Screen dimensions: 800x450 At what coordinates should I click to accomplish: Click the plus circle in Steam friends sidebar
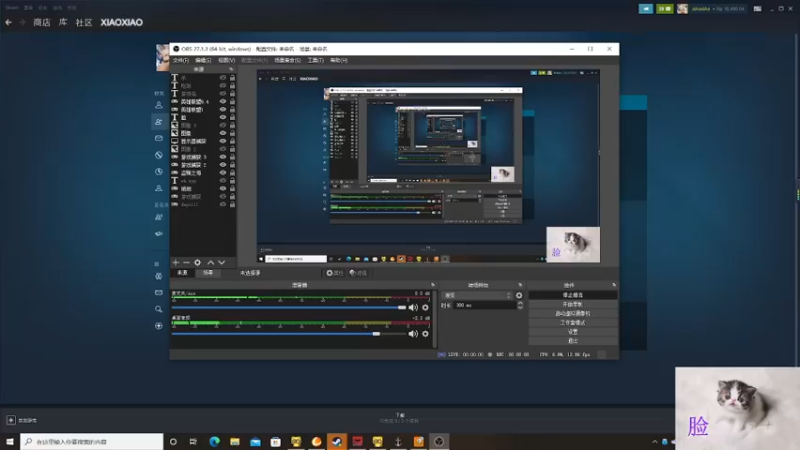click(159, 326)
